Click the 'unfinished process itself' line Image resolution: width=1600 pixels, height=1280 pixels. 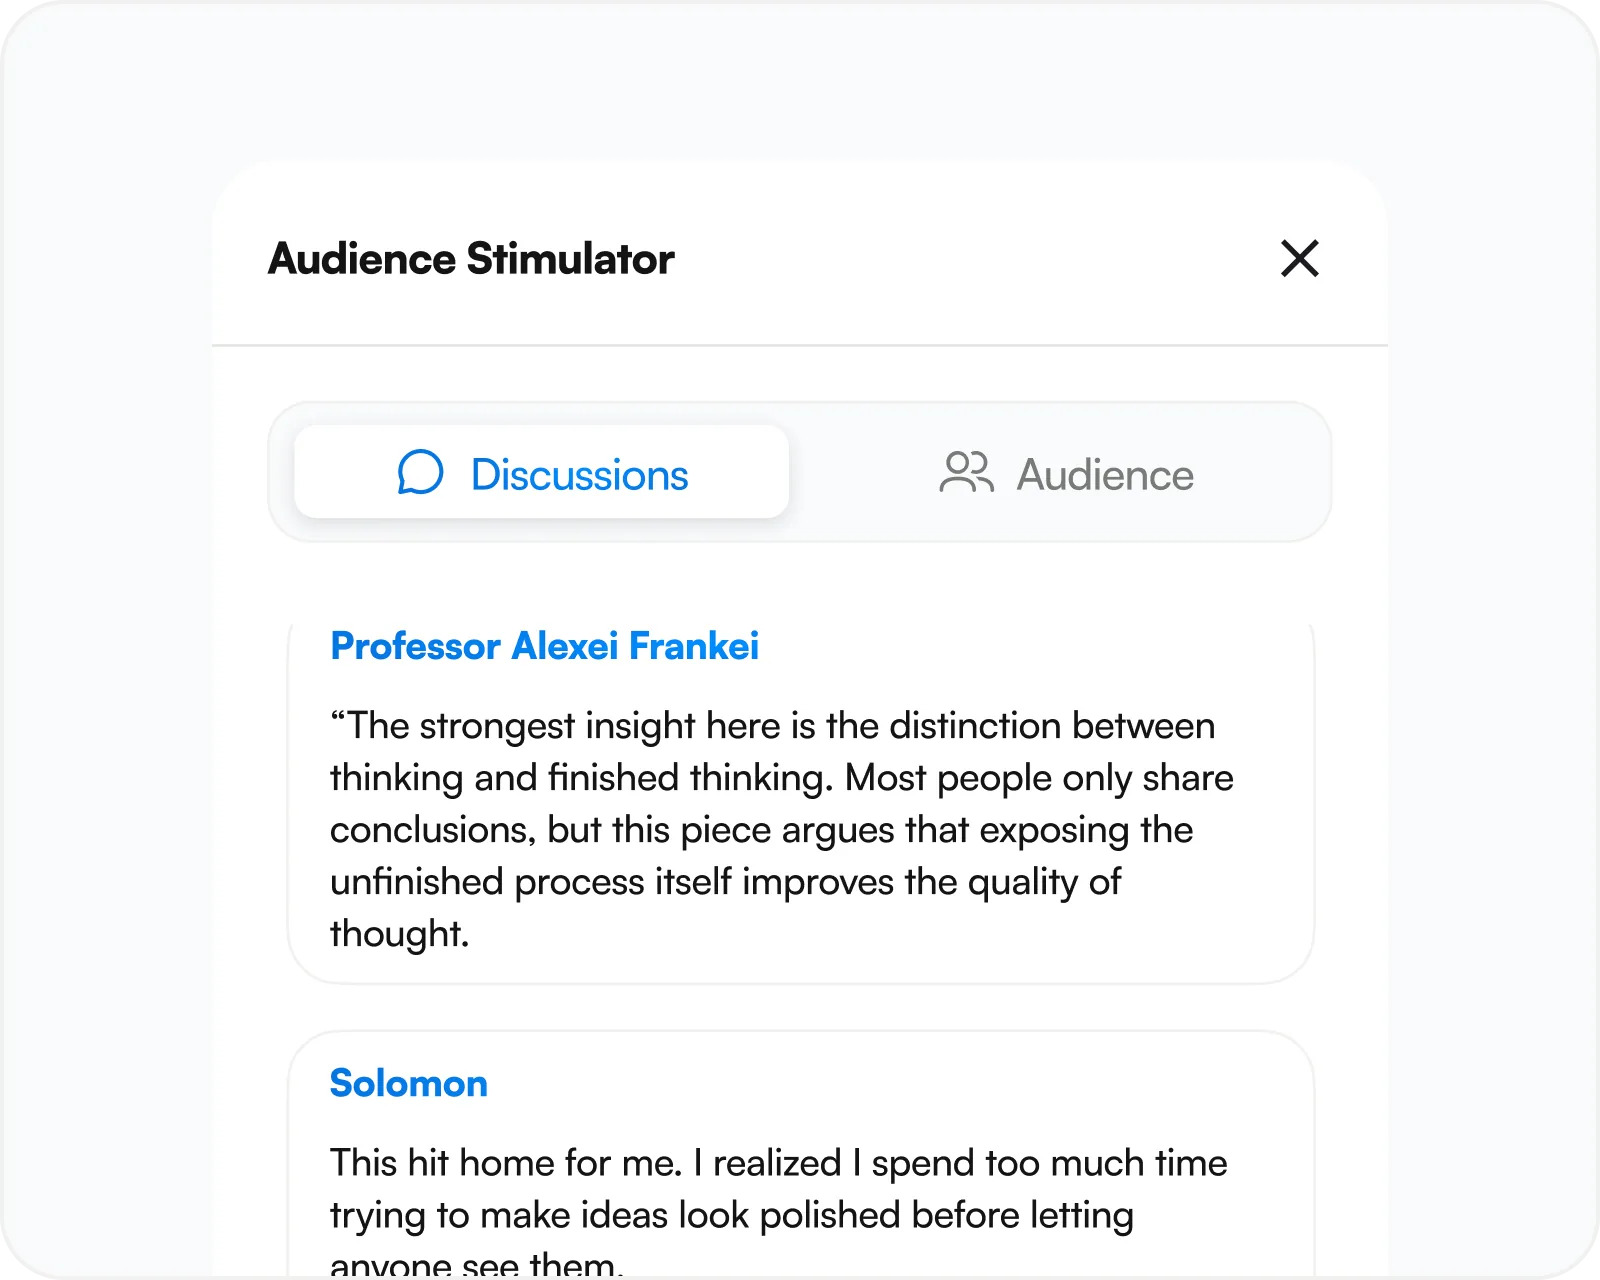tap(725, 881)
